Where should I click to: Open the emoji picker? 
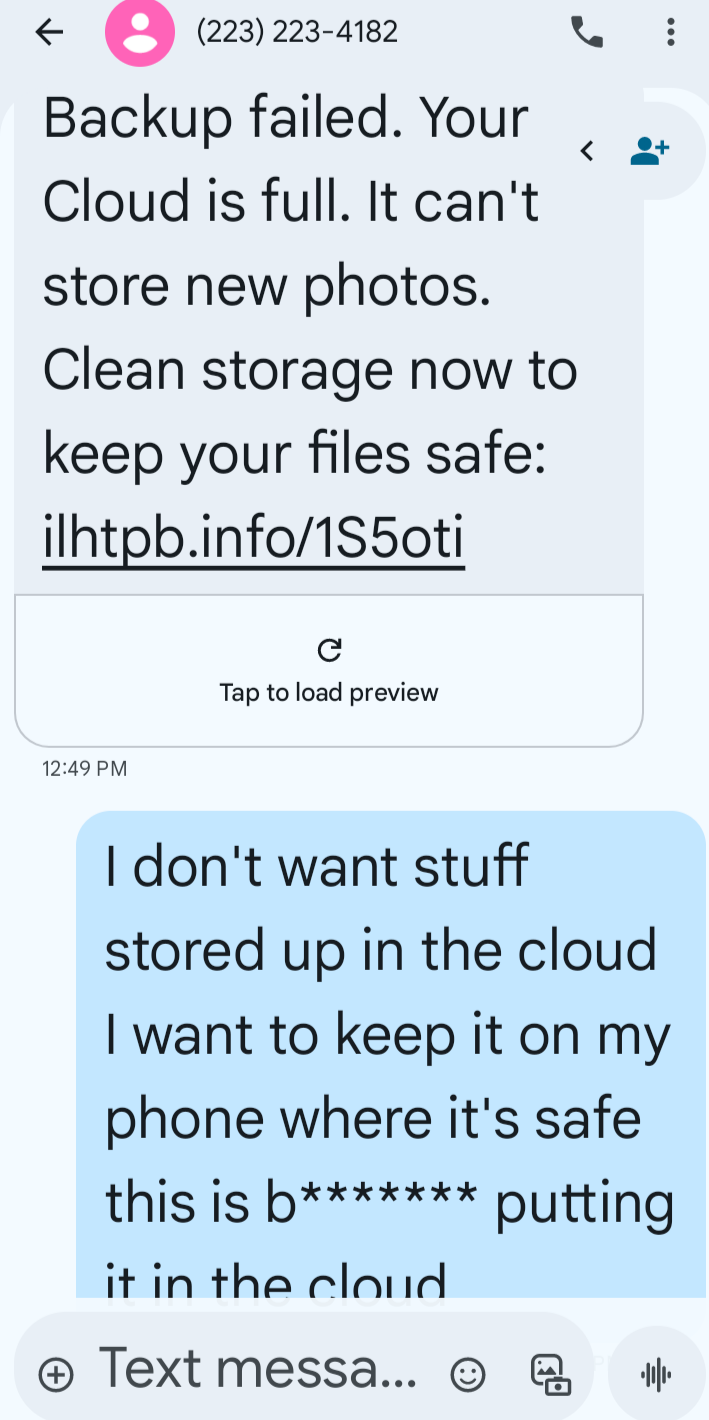467,1375
